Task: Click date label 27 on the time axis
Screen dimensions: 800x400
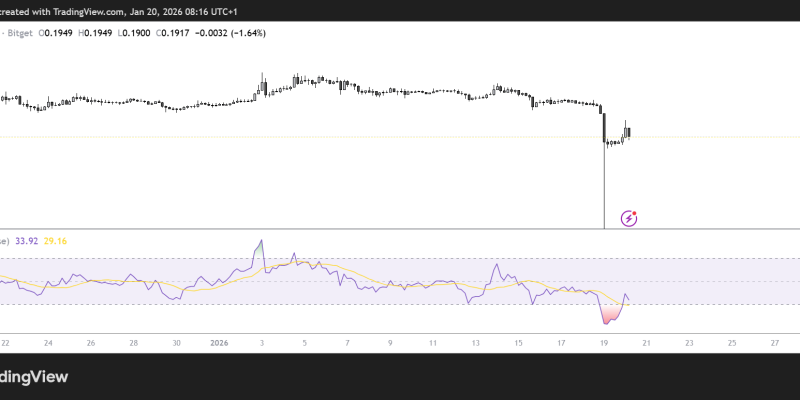Action: pos(775,343)
